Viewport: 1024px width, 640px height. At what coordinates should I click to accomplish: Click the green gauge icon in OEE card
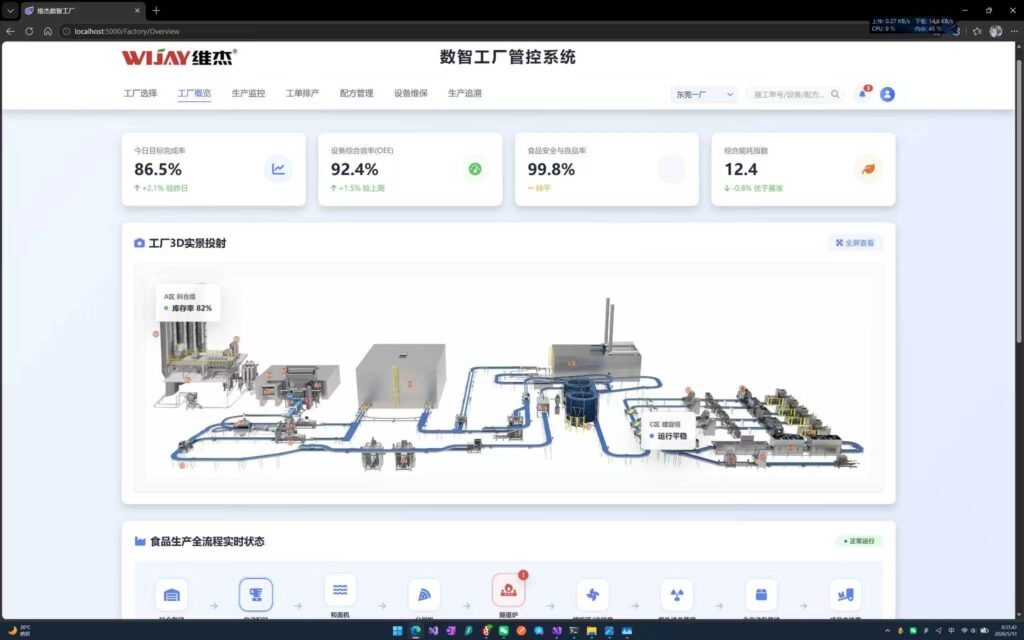point(475,169)
